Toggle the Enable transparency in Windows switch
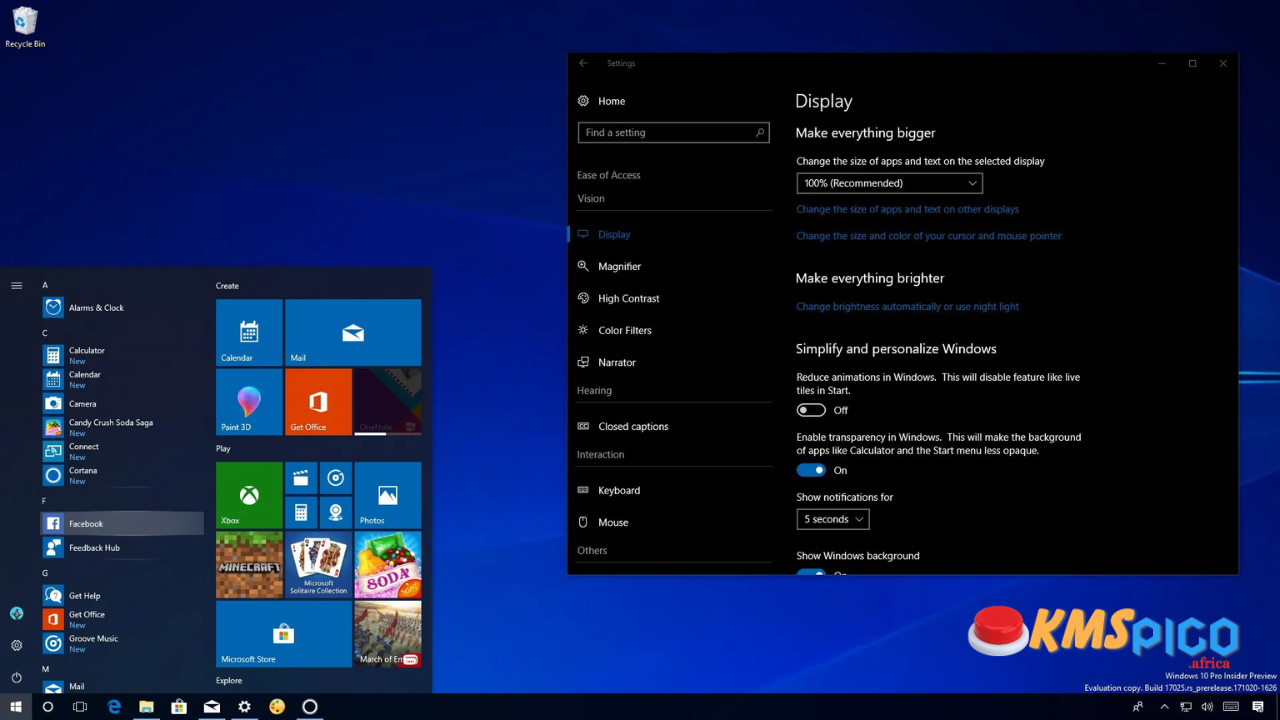Viewport: 1280px width, 720px height. 811,470
